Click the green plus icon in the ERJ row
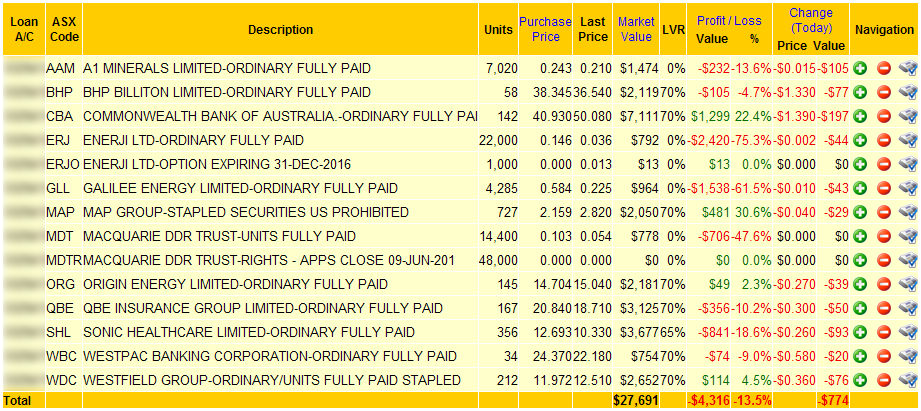The height and width of the screenshot is (411, 921). tap(861, 140)
